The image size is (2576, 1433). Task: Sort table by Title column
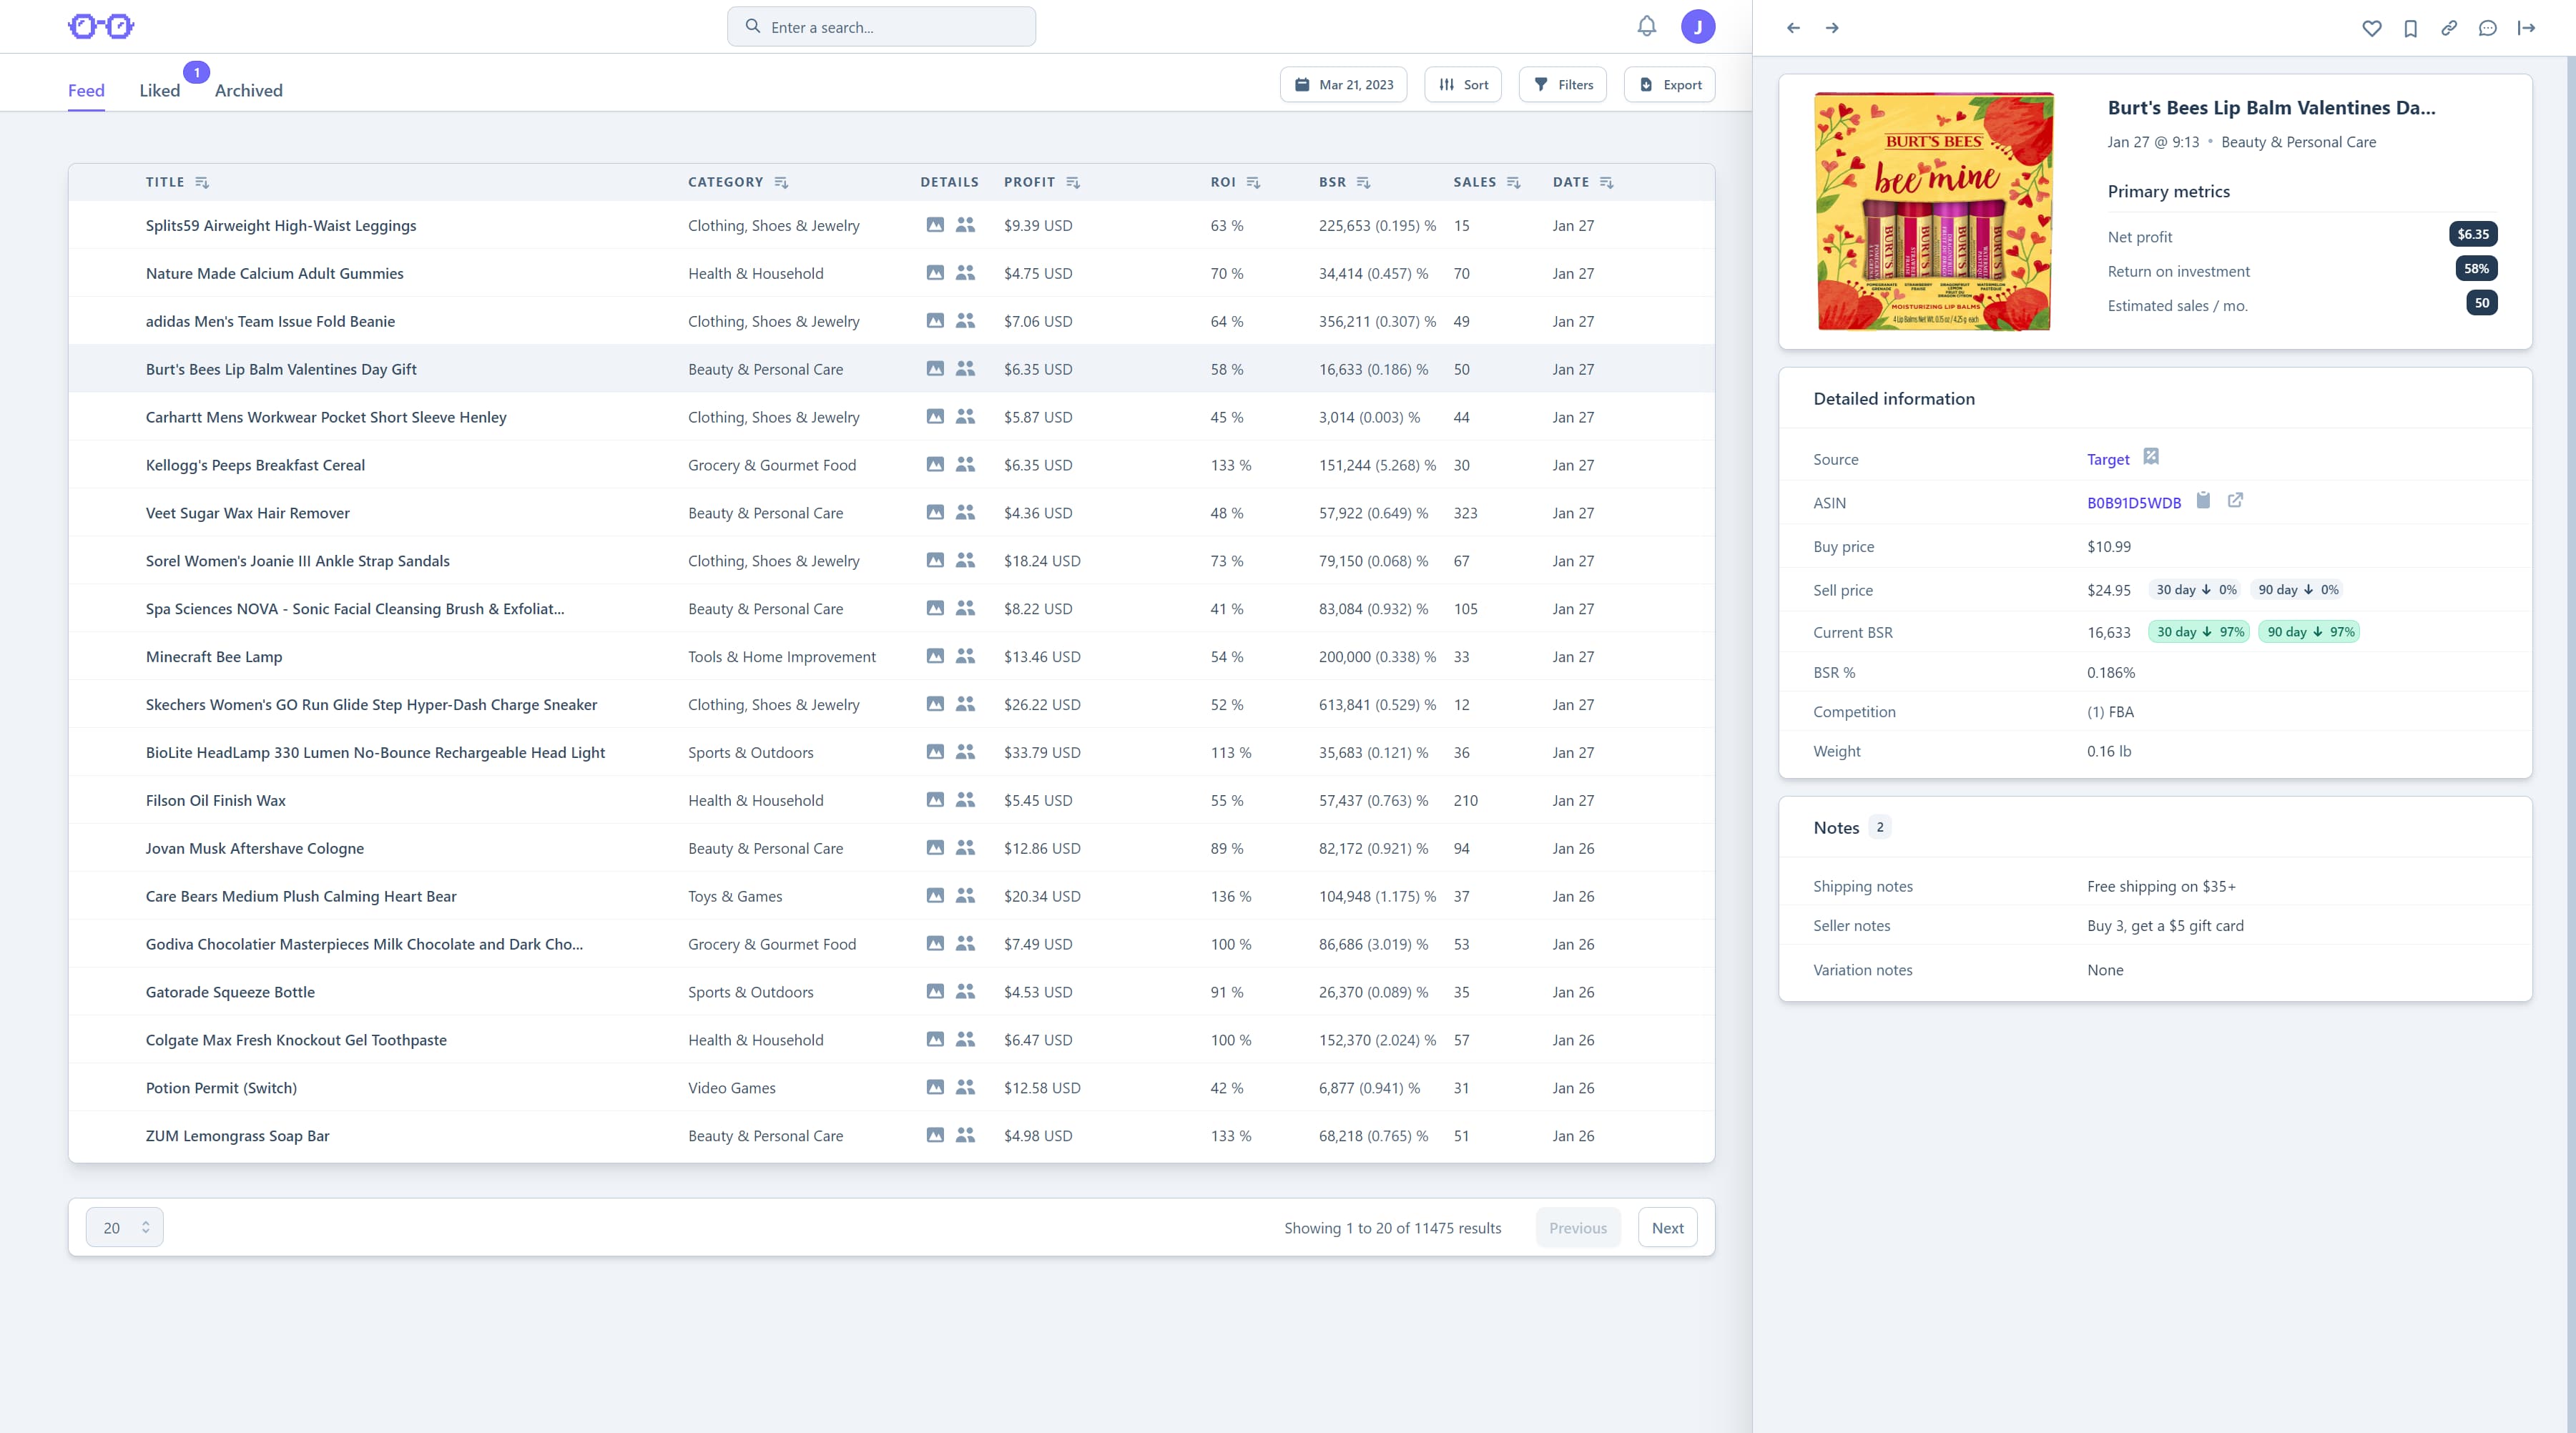[x=202, y=182]
